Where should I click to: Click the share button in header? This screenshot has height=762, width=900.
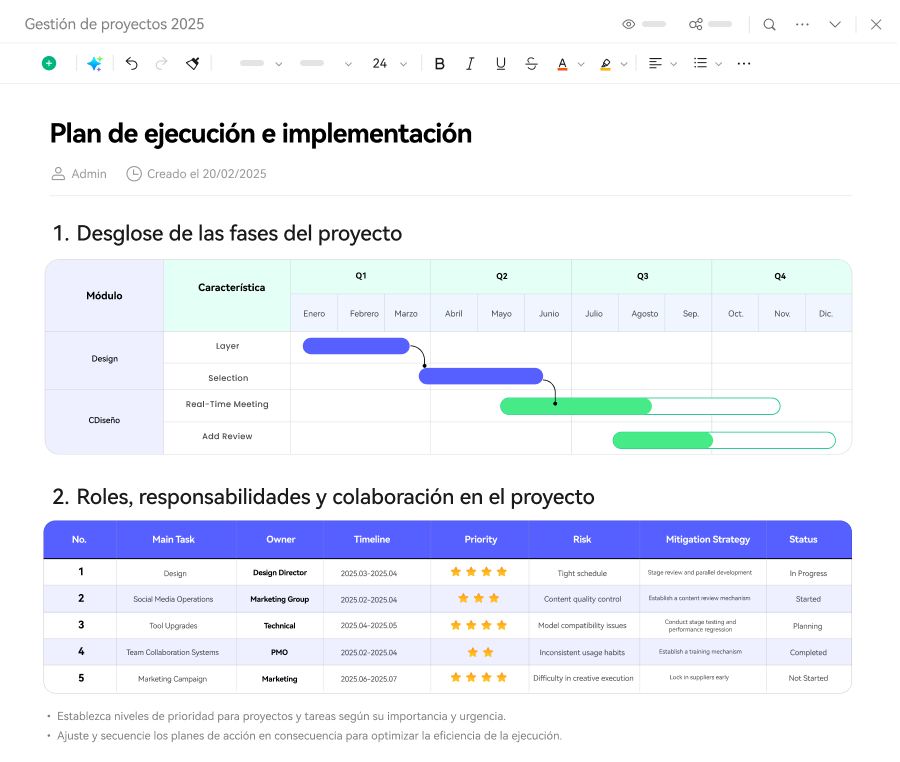pos(696,24)
